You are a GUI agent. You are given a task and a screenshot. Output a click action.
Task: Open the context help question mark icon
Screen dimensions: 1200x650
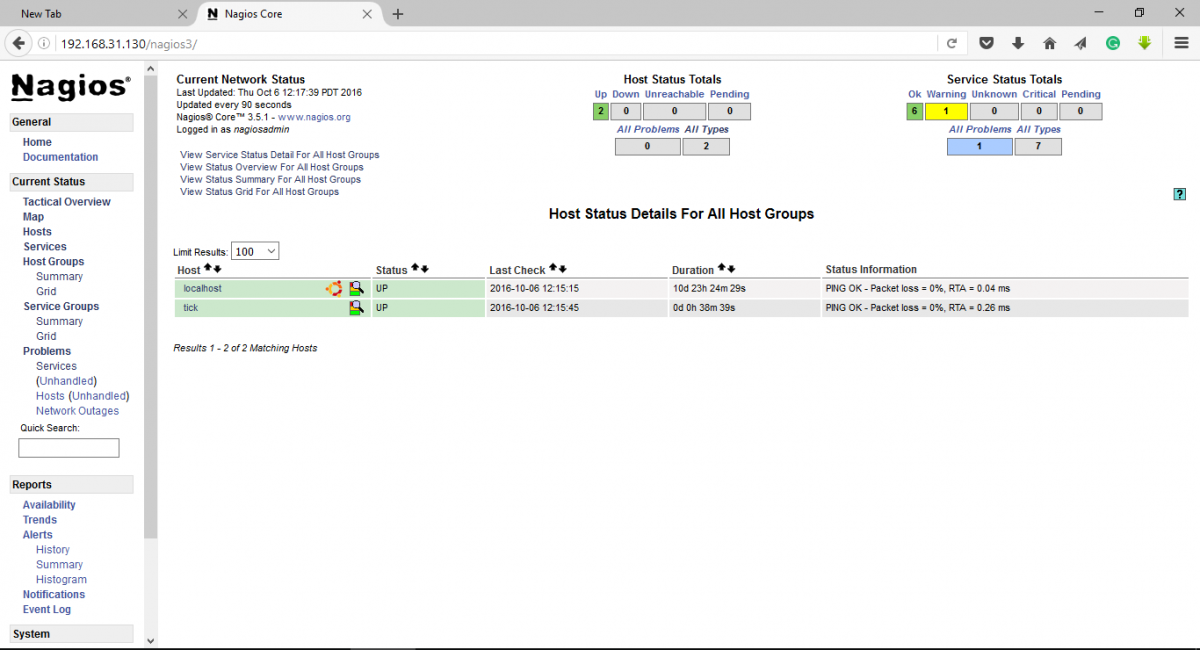point(1180,194)
